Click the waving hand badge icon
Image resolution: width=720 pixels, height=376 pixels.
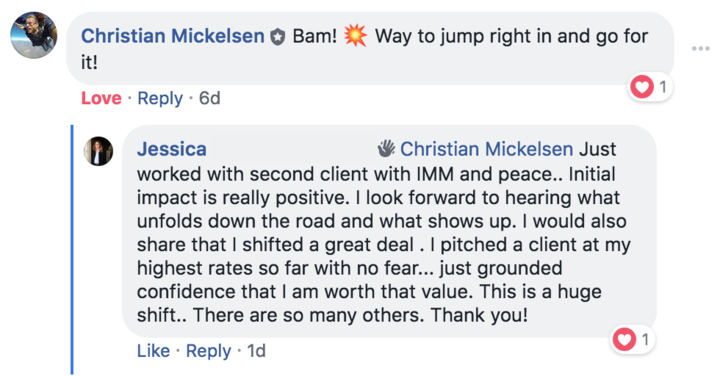(x=386, y=149)
